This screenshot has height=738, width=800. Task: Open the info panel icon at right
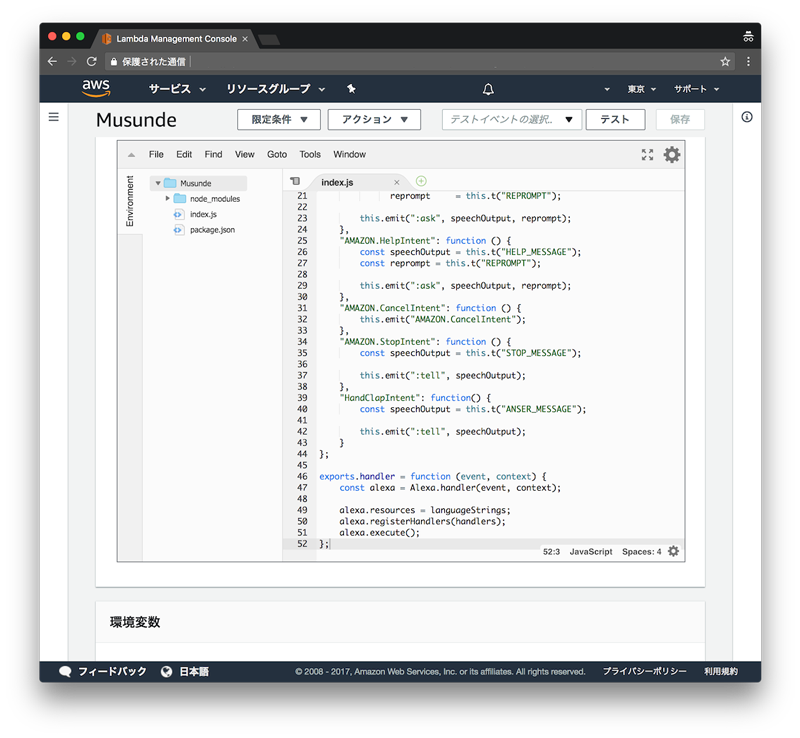point(746,117)
